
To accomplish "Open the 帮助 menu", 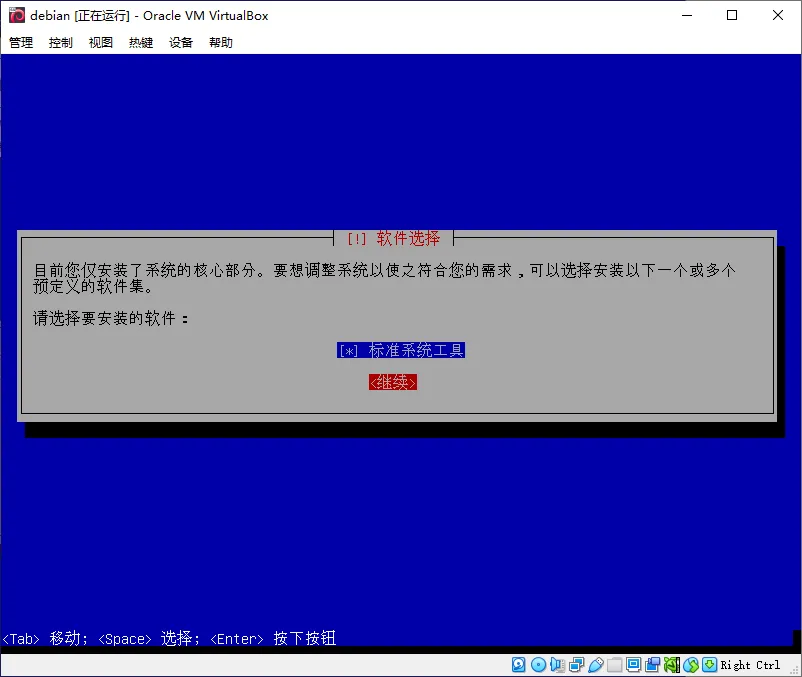I will 221,42.
